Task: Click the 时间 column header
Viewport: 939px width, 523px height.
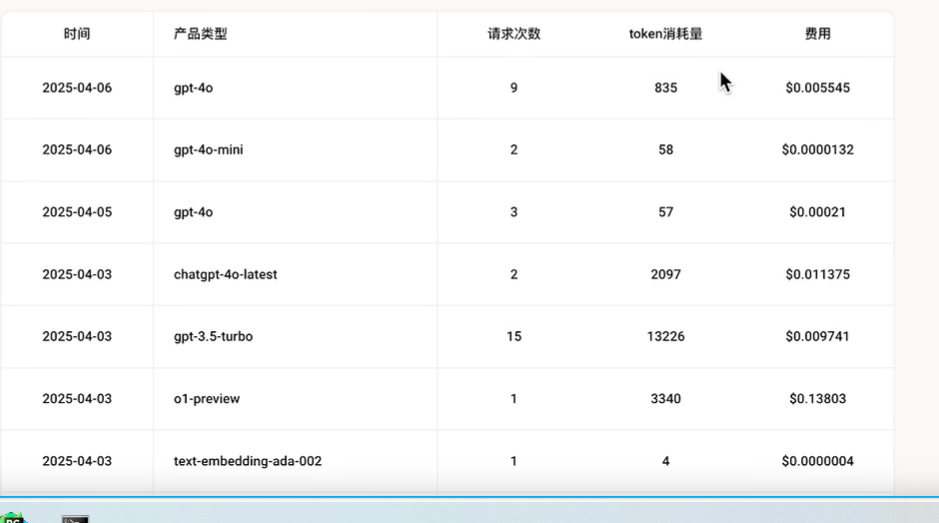Action: (x=77, y=34)
